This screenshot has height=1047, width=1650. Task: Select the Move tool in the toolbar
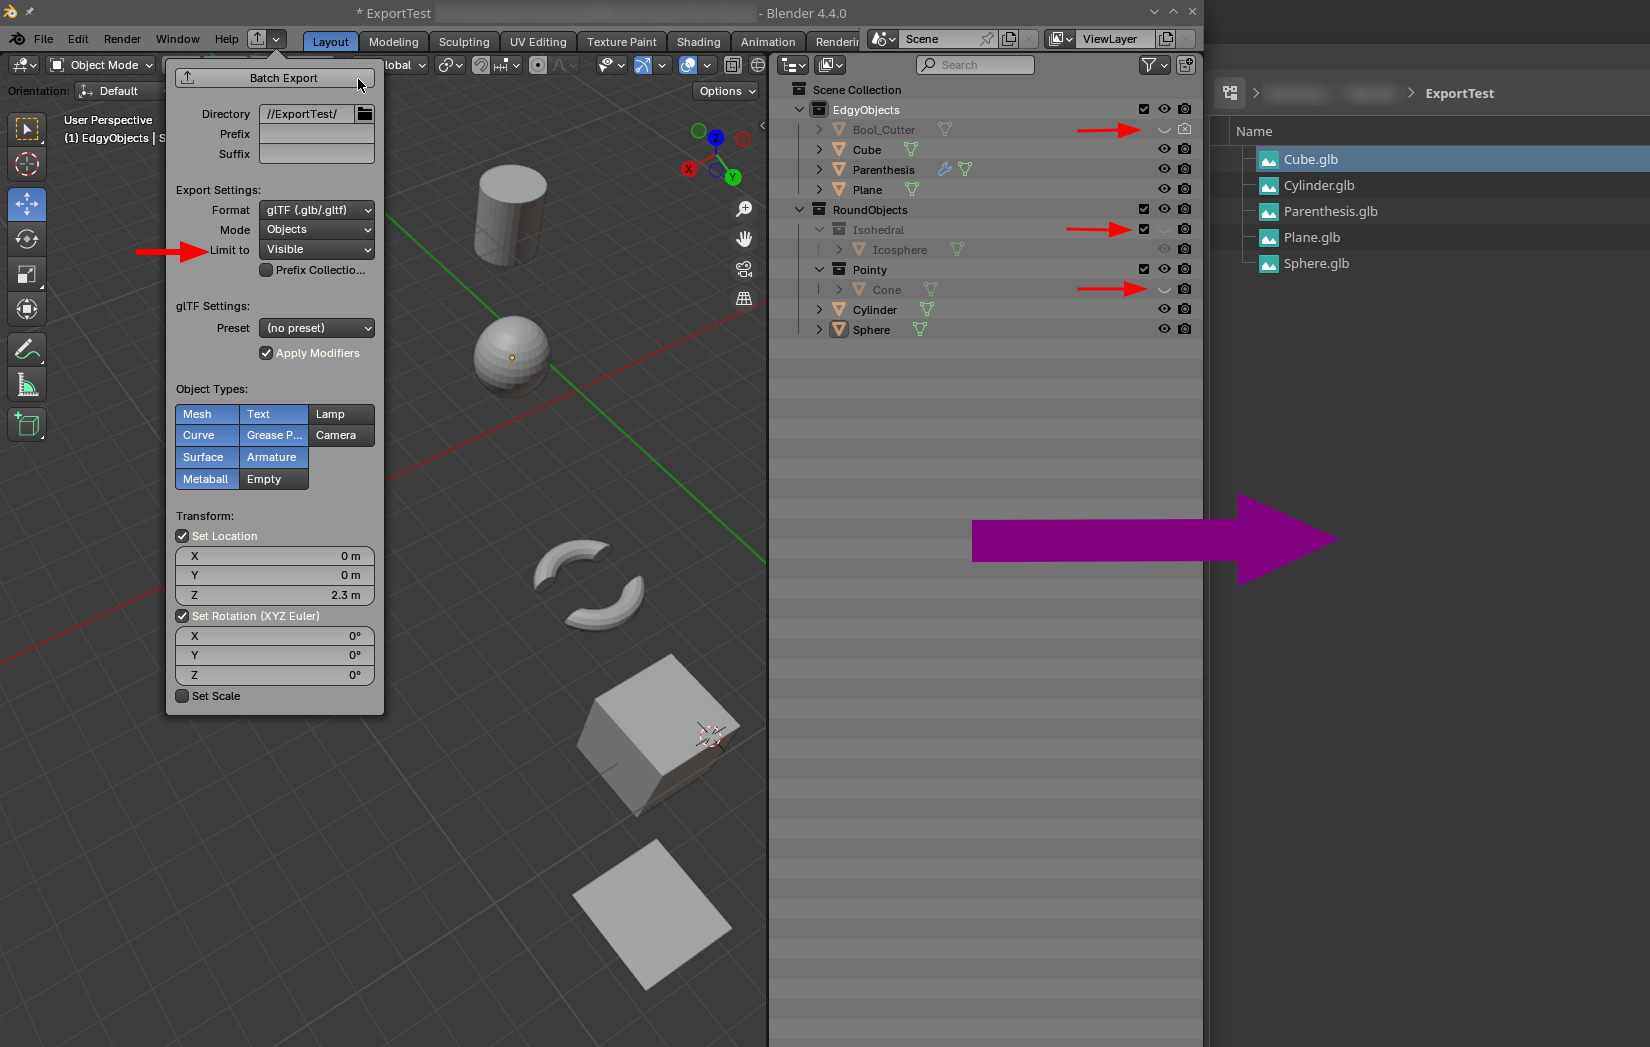point(26,204)
